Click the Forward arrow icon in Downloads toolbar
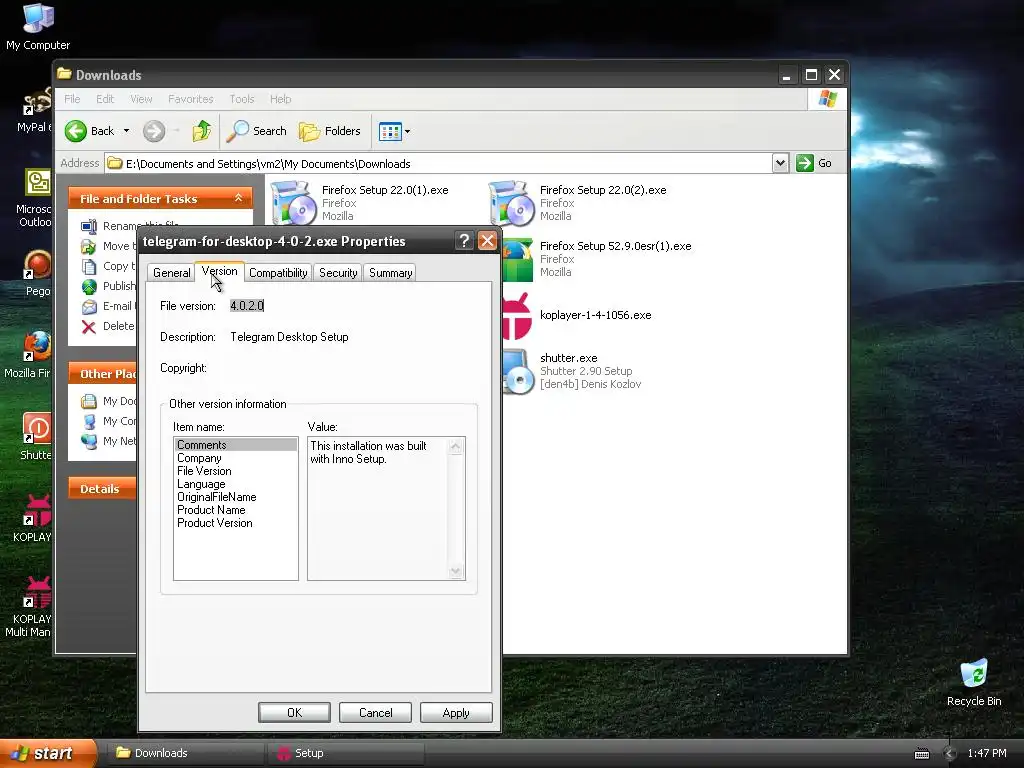1024x768 pixels. [x=154, y=131]
